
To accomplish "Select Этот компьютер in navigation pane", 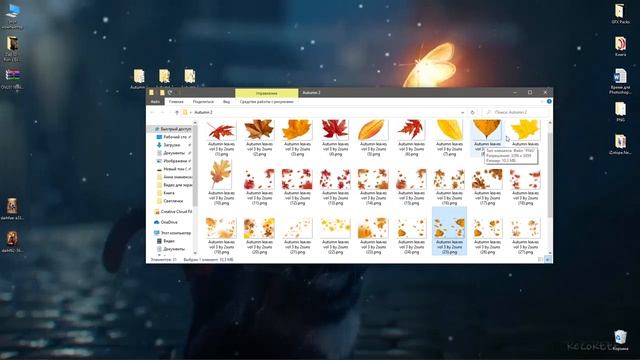I will [172, 233].
